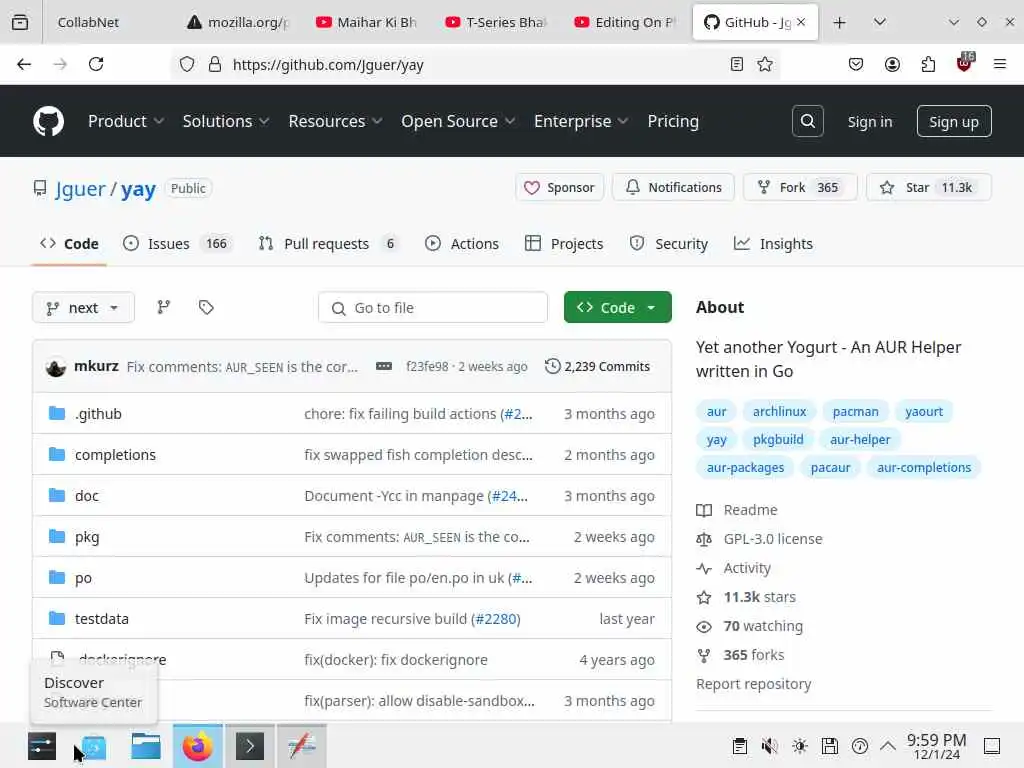Image resolution: width=1024 pixels, height=768 pixels.
Task: Open the GPL-3.0 license link
Action: (773, 539)
